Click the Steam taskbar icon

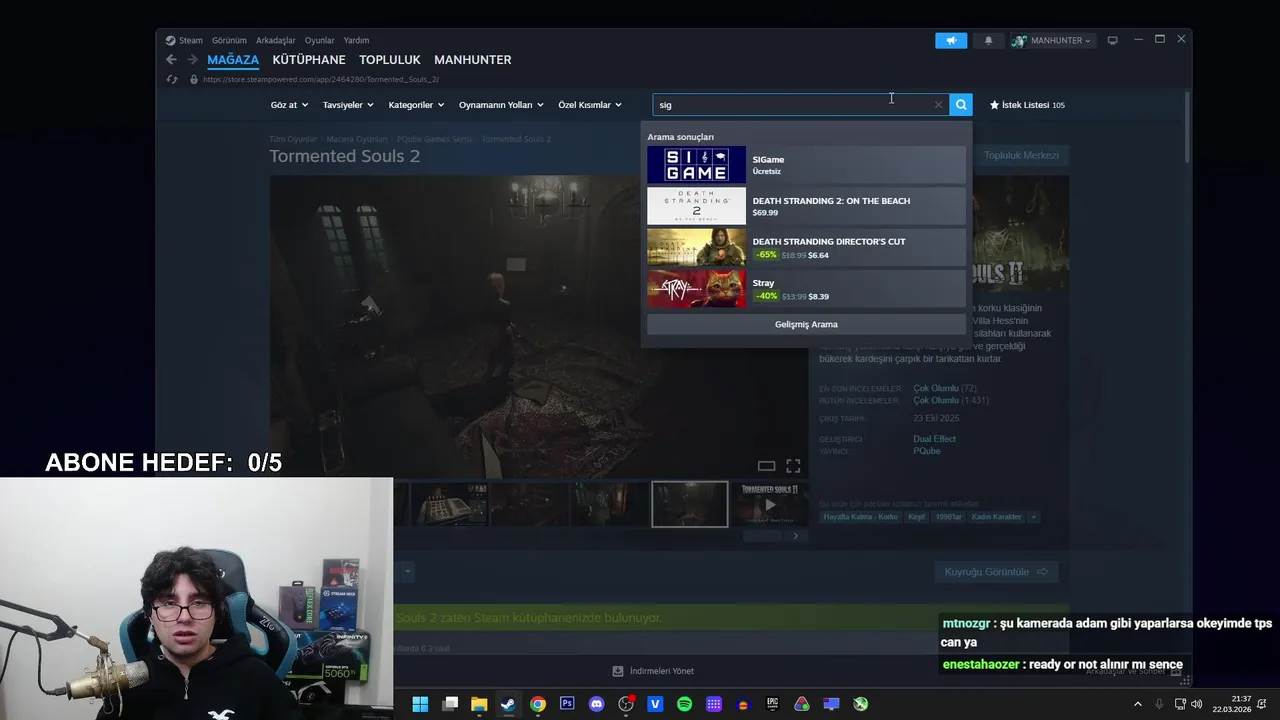pos(508,704)
